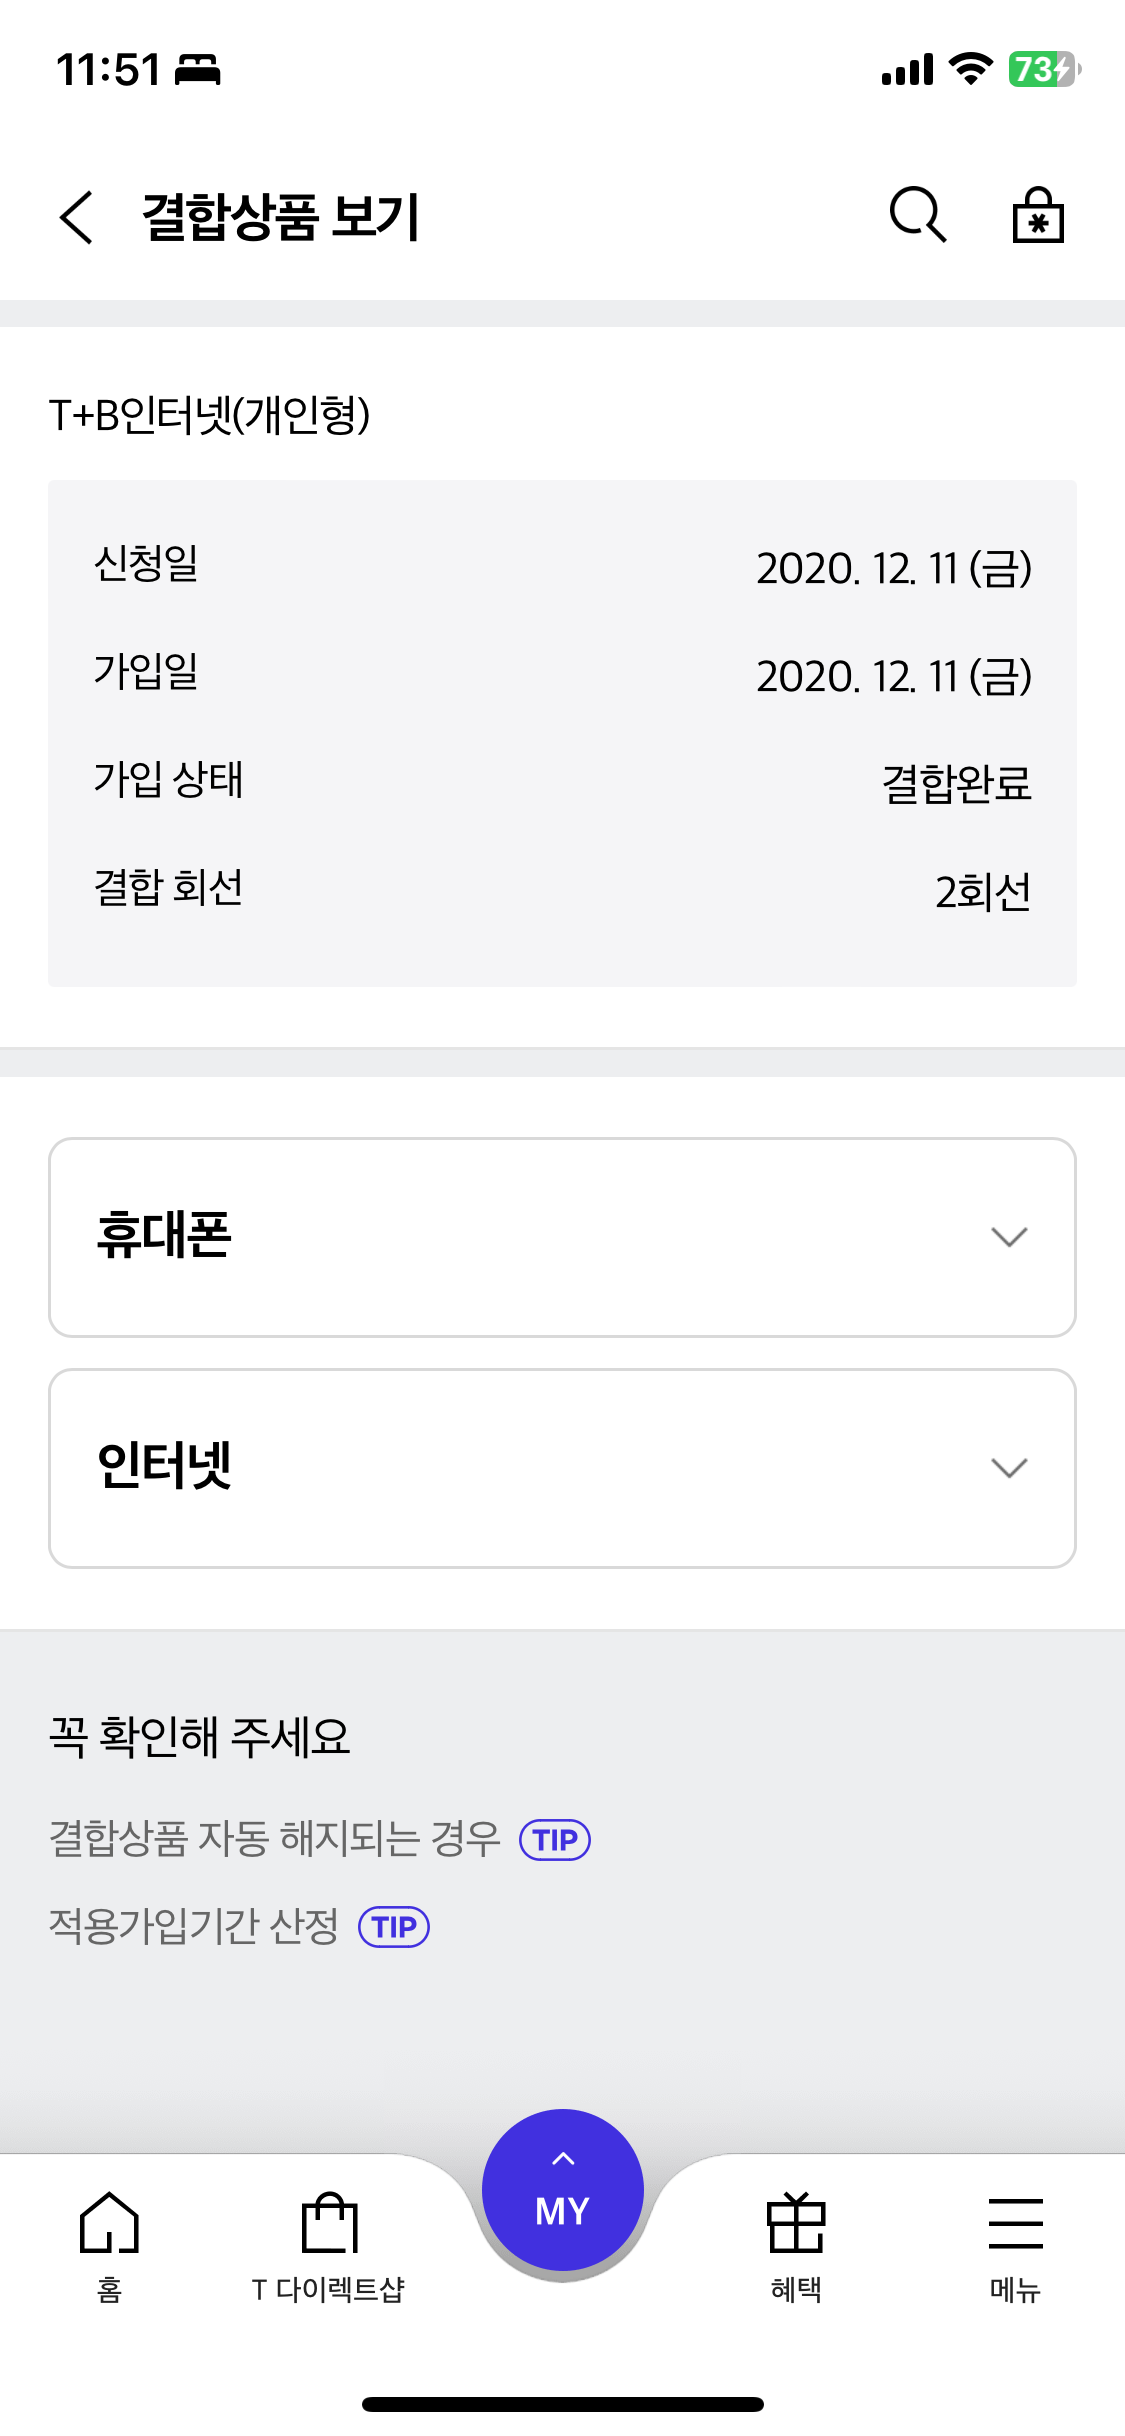Expand the 휴대폰 section chevron

click(x=1009, y=1237)
